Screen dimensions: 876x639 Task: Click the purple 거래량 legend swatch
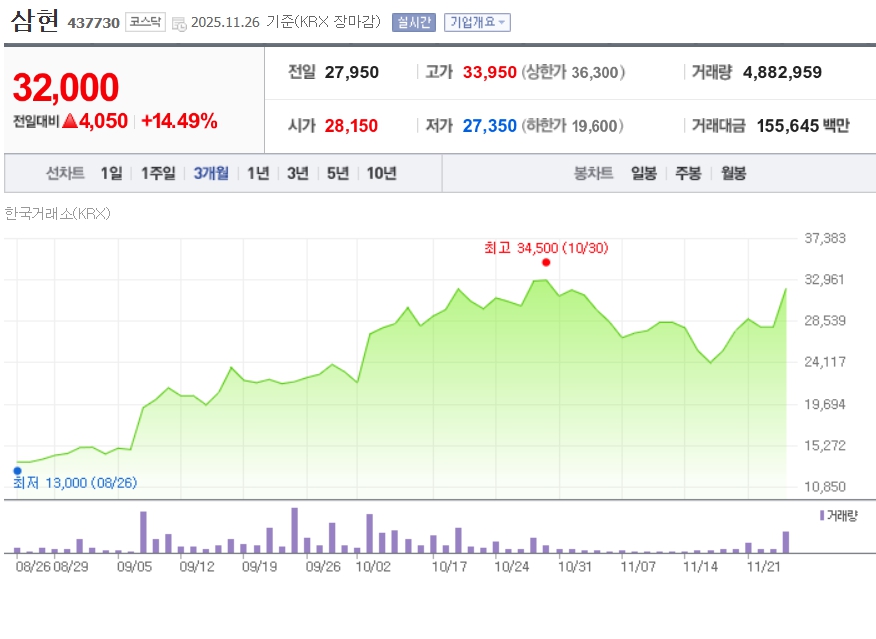click(821, 515)
